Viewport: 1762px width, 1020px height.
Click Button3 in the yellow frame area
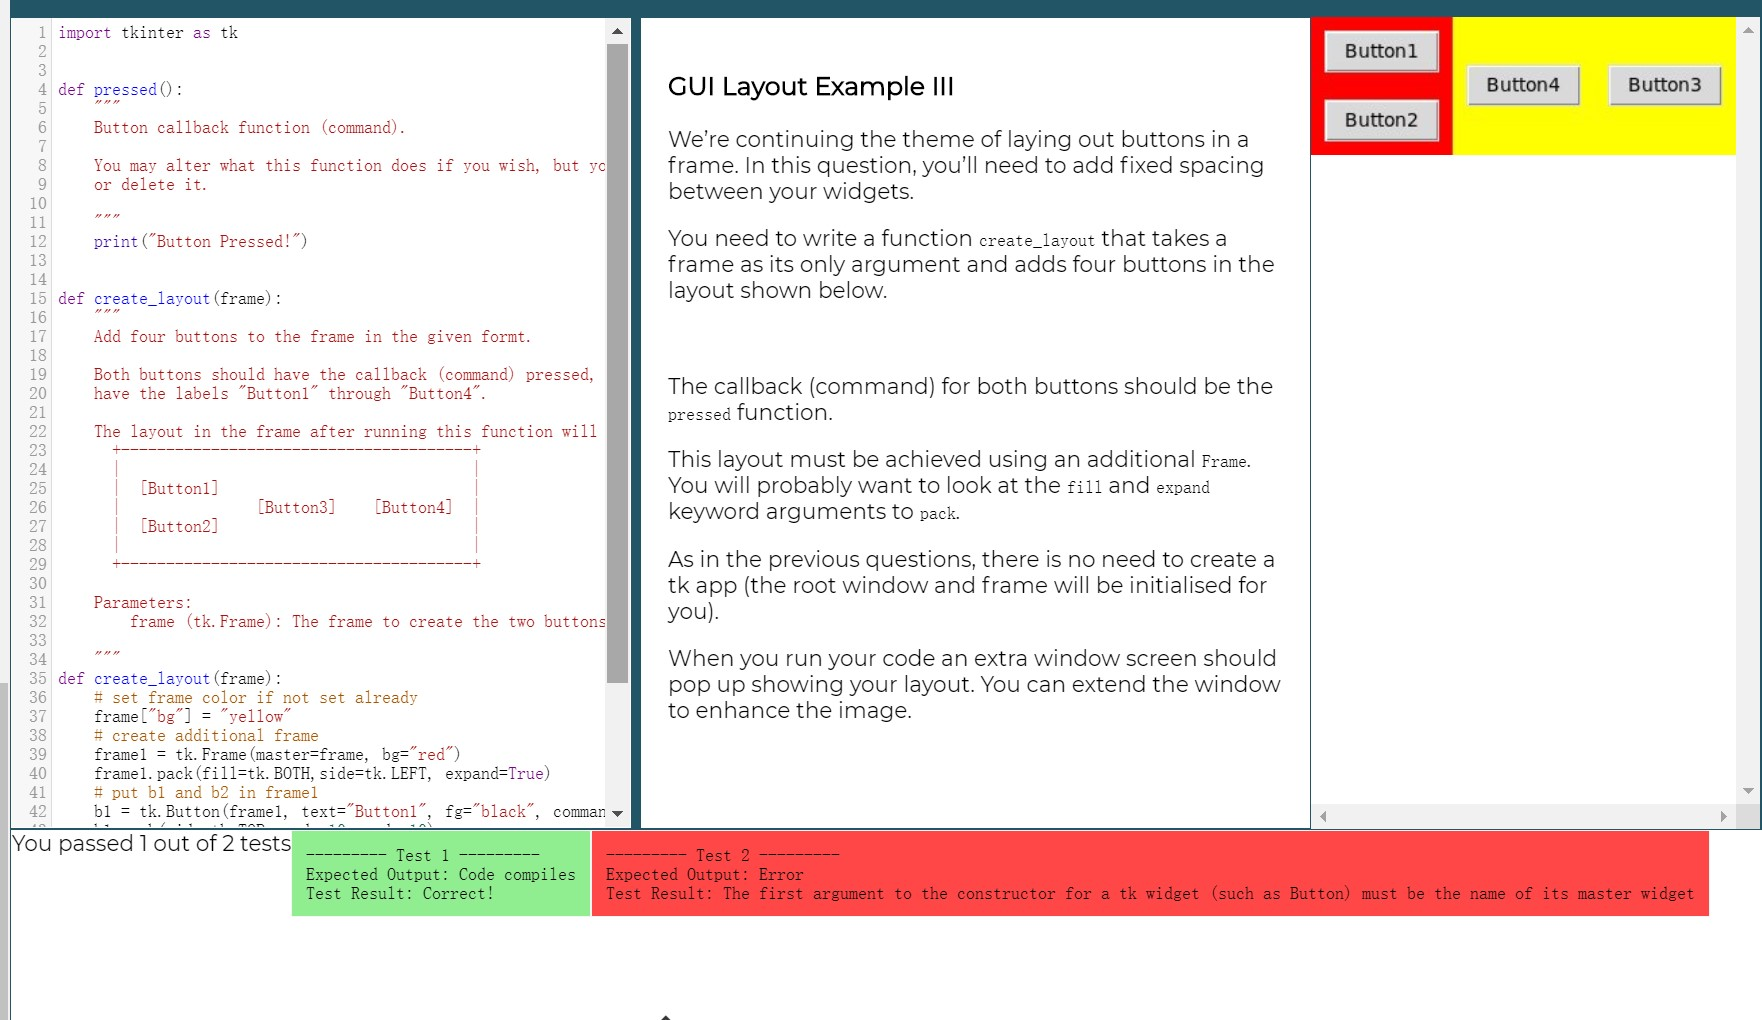pyautogui.click(x=1663, y=85)
